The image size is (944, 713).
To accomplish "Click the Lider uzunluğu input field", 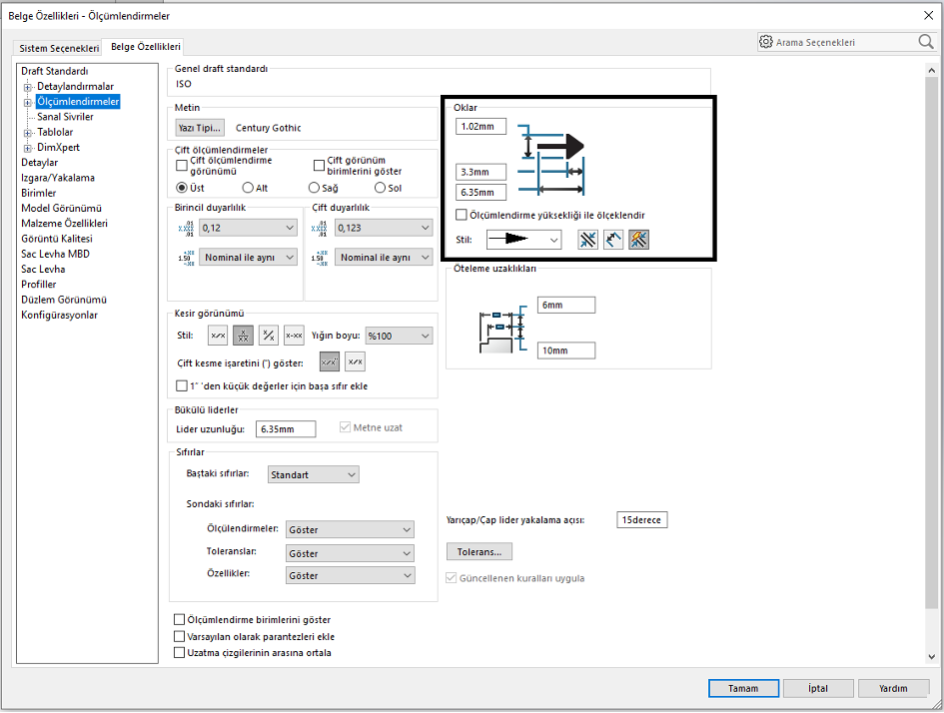I will (285, 429).
